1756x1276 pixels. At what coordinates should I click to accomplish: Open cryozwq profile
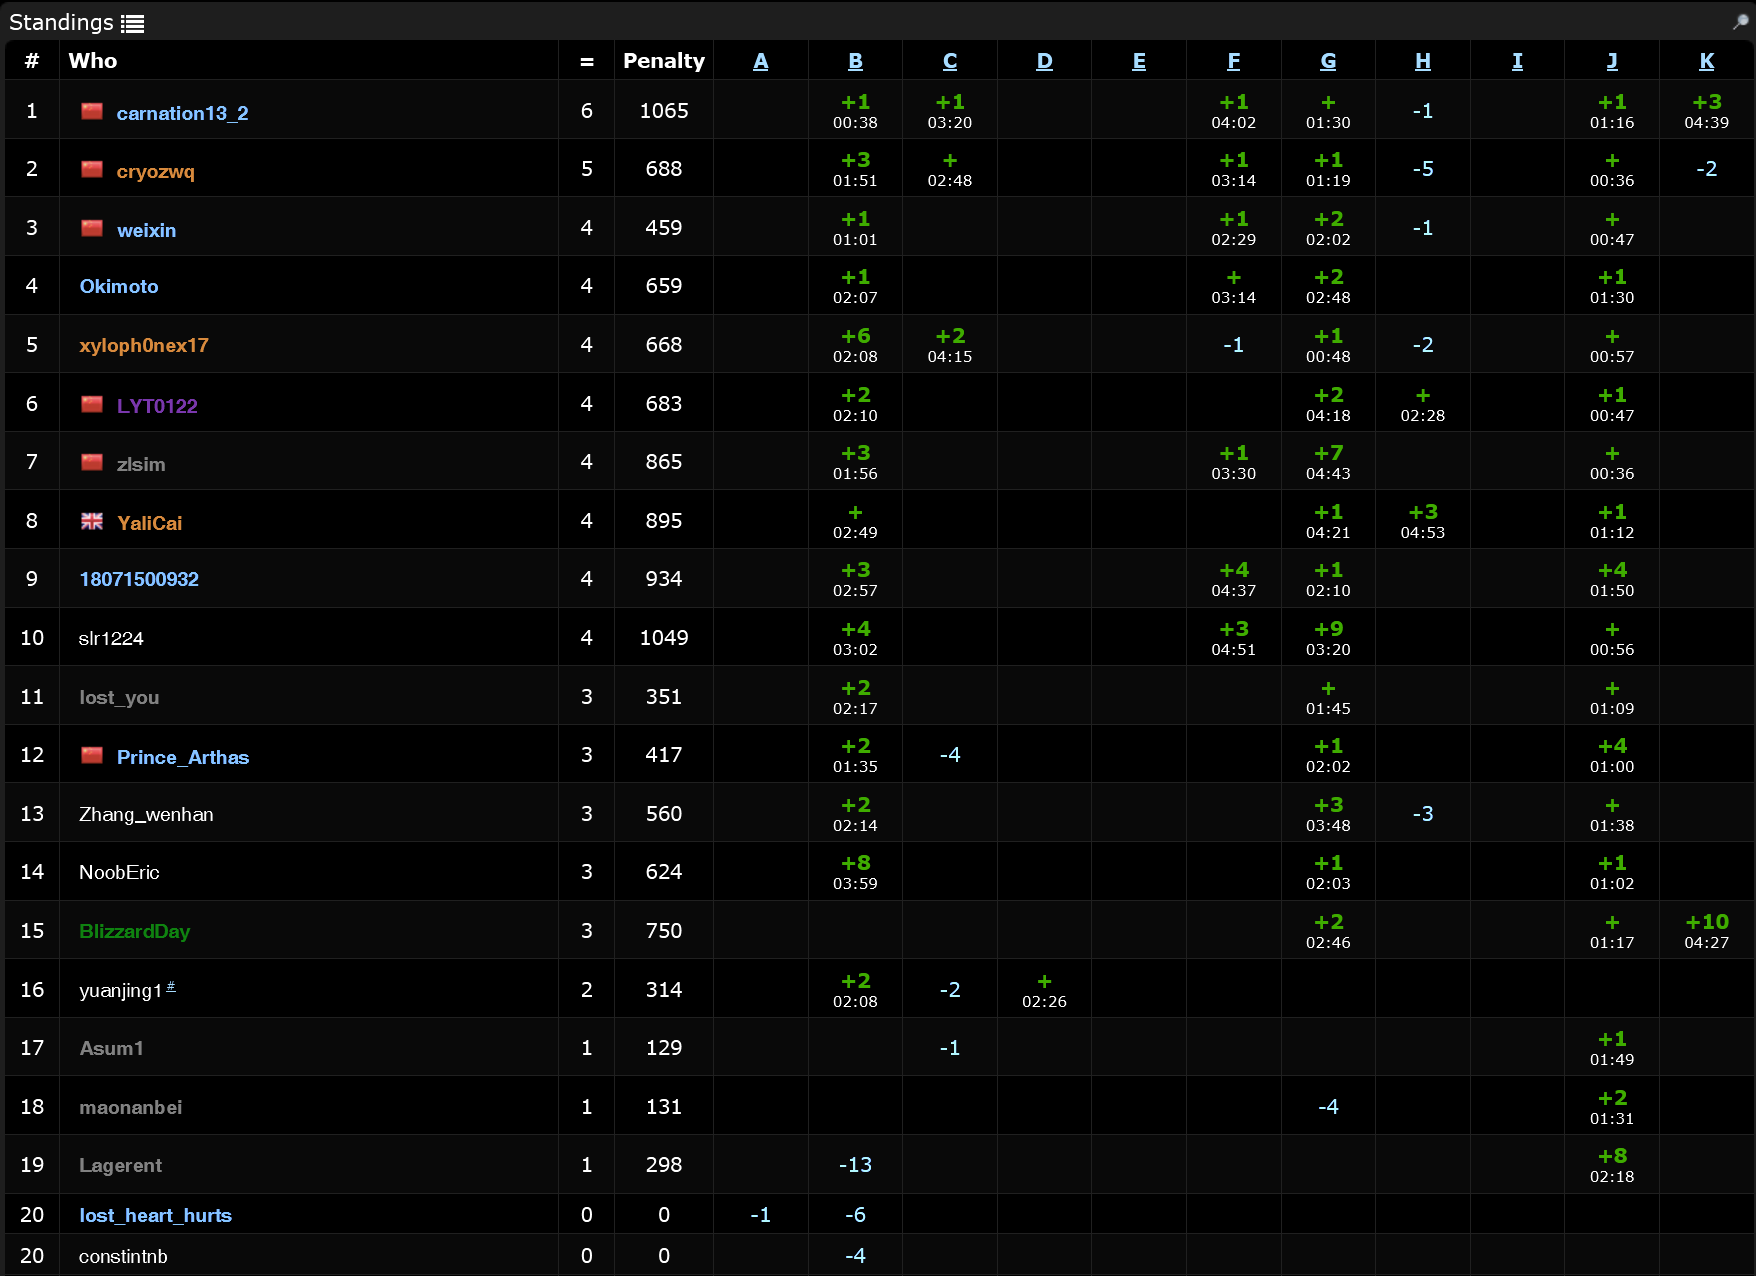coord(155,171)
